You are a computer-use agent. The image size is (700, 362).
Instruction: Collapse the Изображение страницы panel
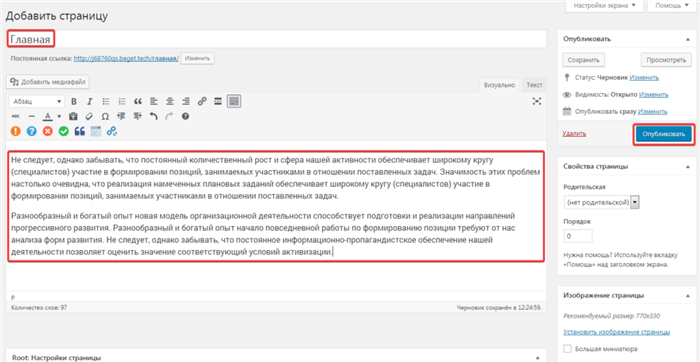click(688, 295)
